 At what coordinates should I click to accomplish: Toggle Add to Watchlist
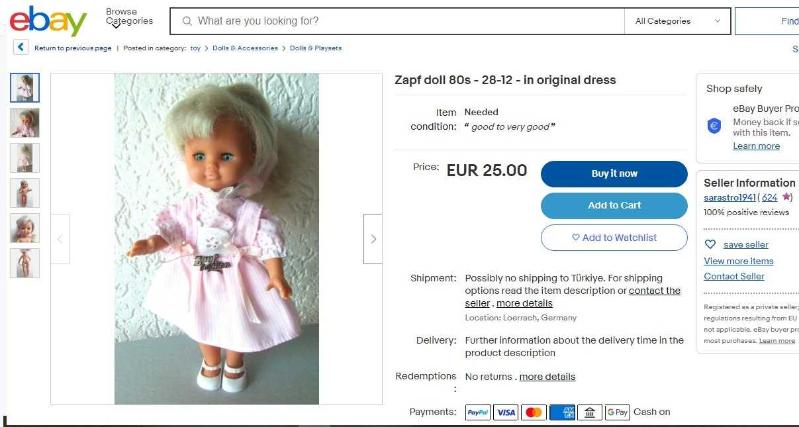614,237
